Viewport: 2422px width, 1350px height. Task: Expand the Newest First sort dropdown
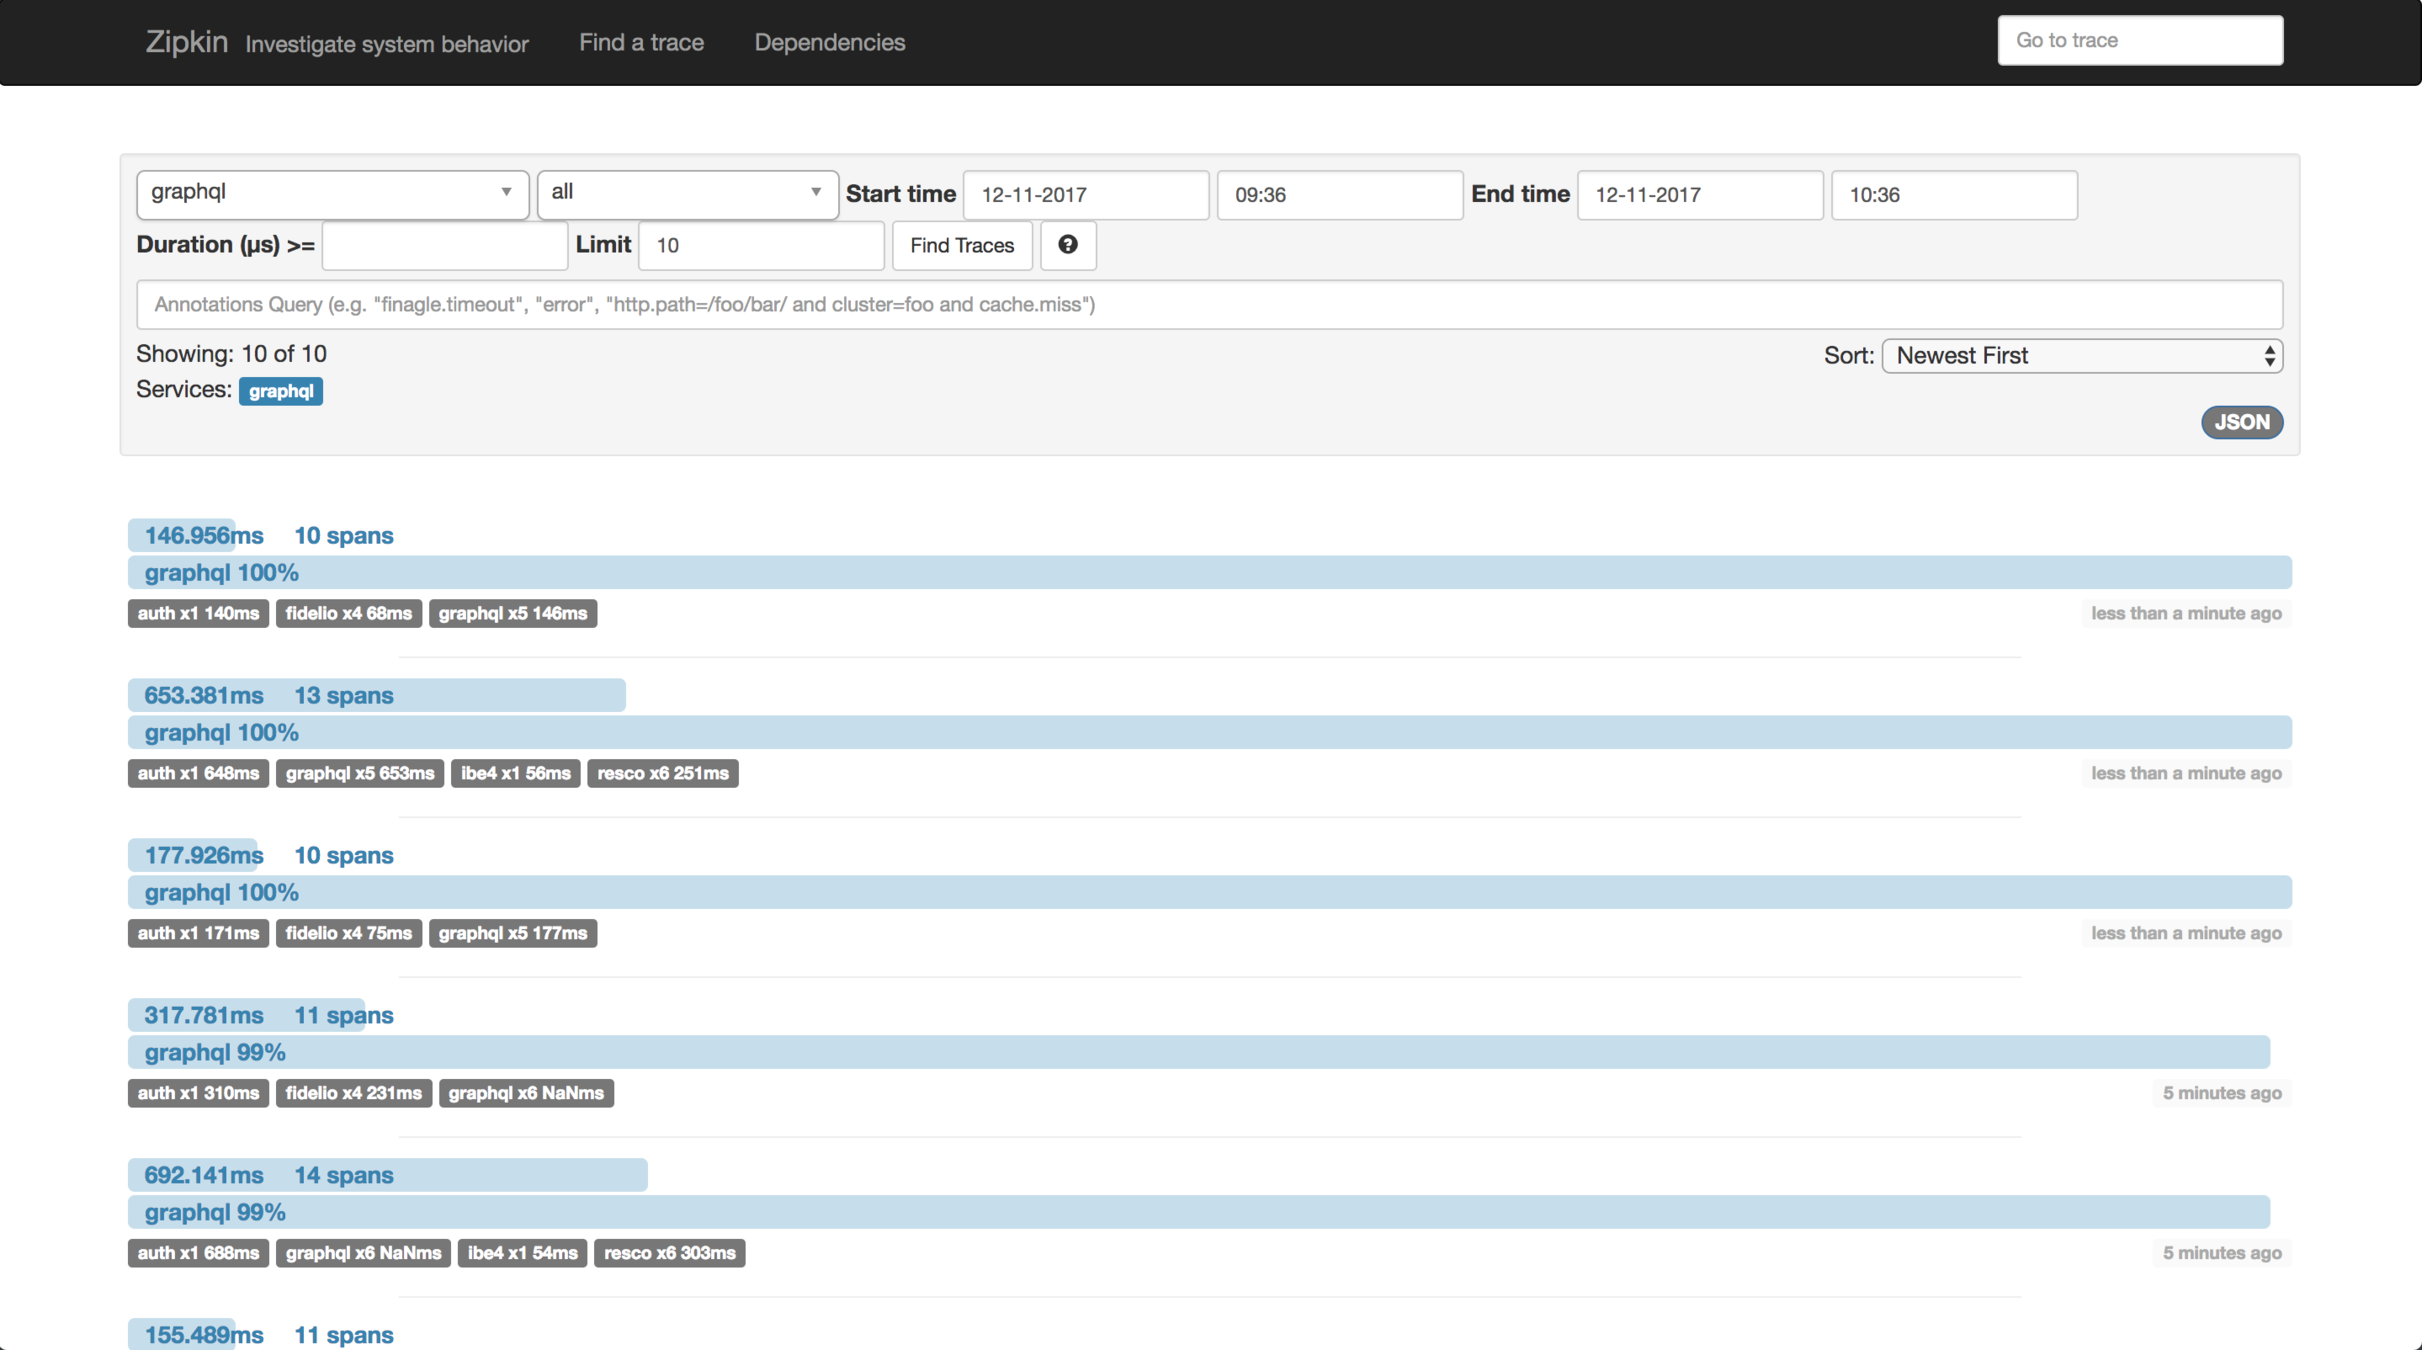tap(2081, 356)
